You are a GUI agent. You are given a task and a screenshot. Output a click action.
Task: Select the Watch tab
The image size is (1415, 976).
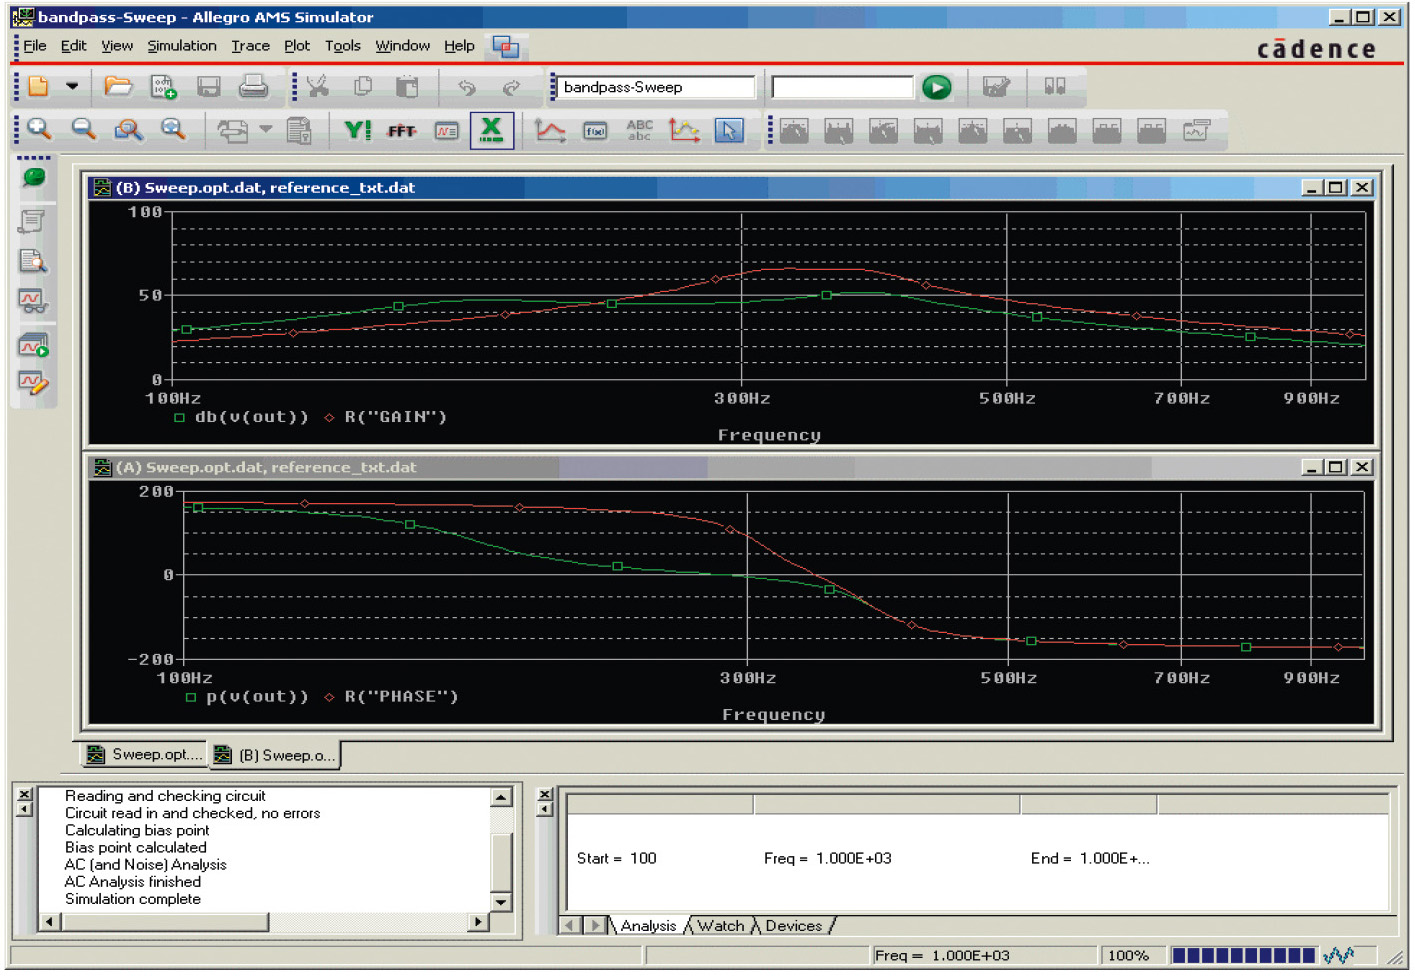(x=721, y=926)
